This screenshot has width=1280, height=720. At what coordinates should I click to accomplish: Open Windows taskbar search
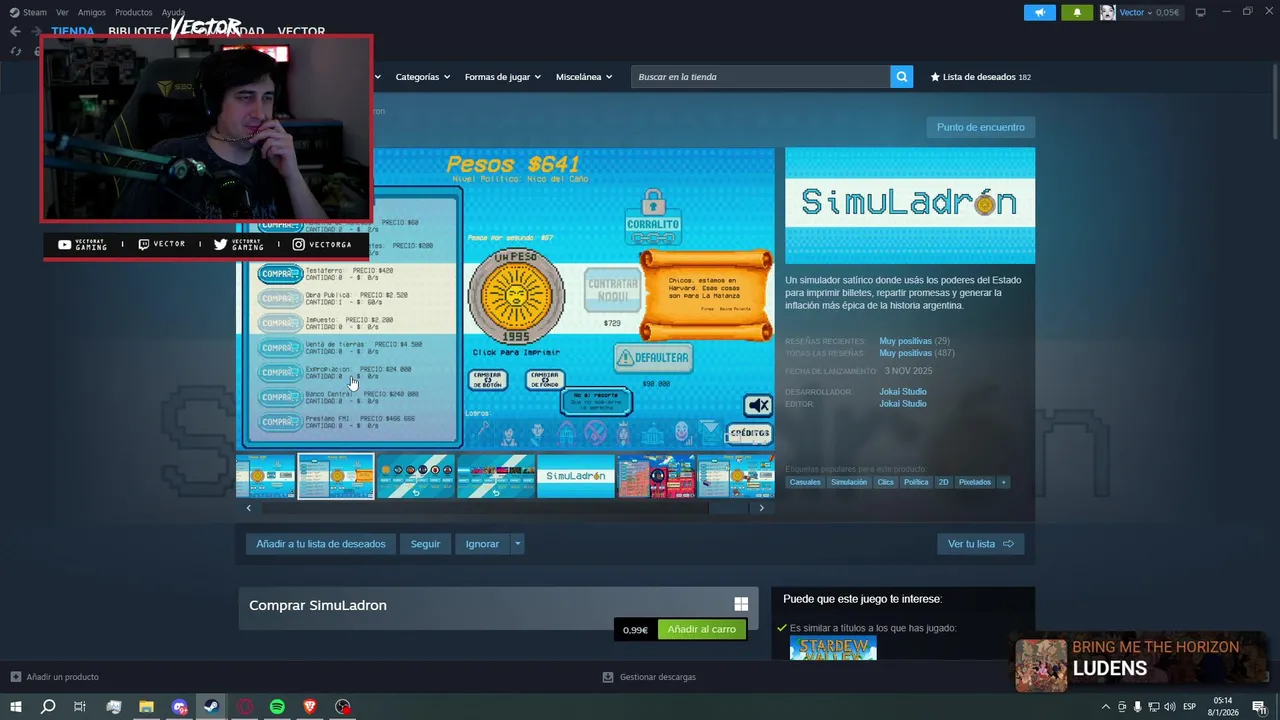[x=47, y=707]
